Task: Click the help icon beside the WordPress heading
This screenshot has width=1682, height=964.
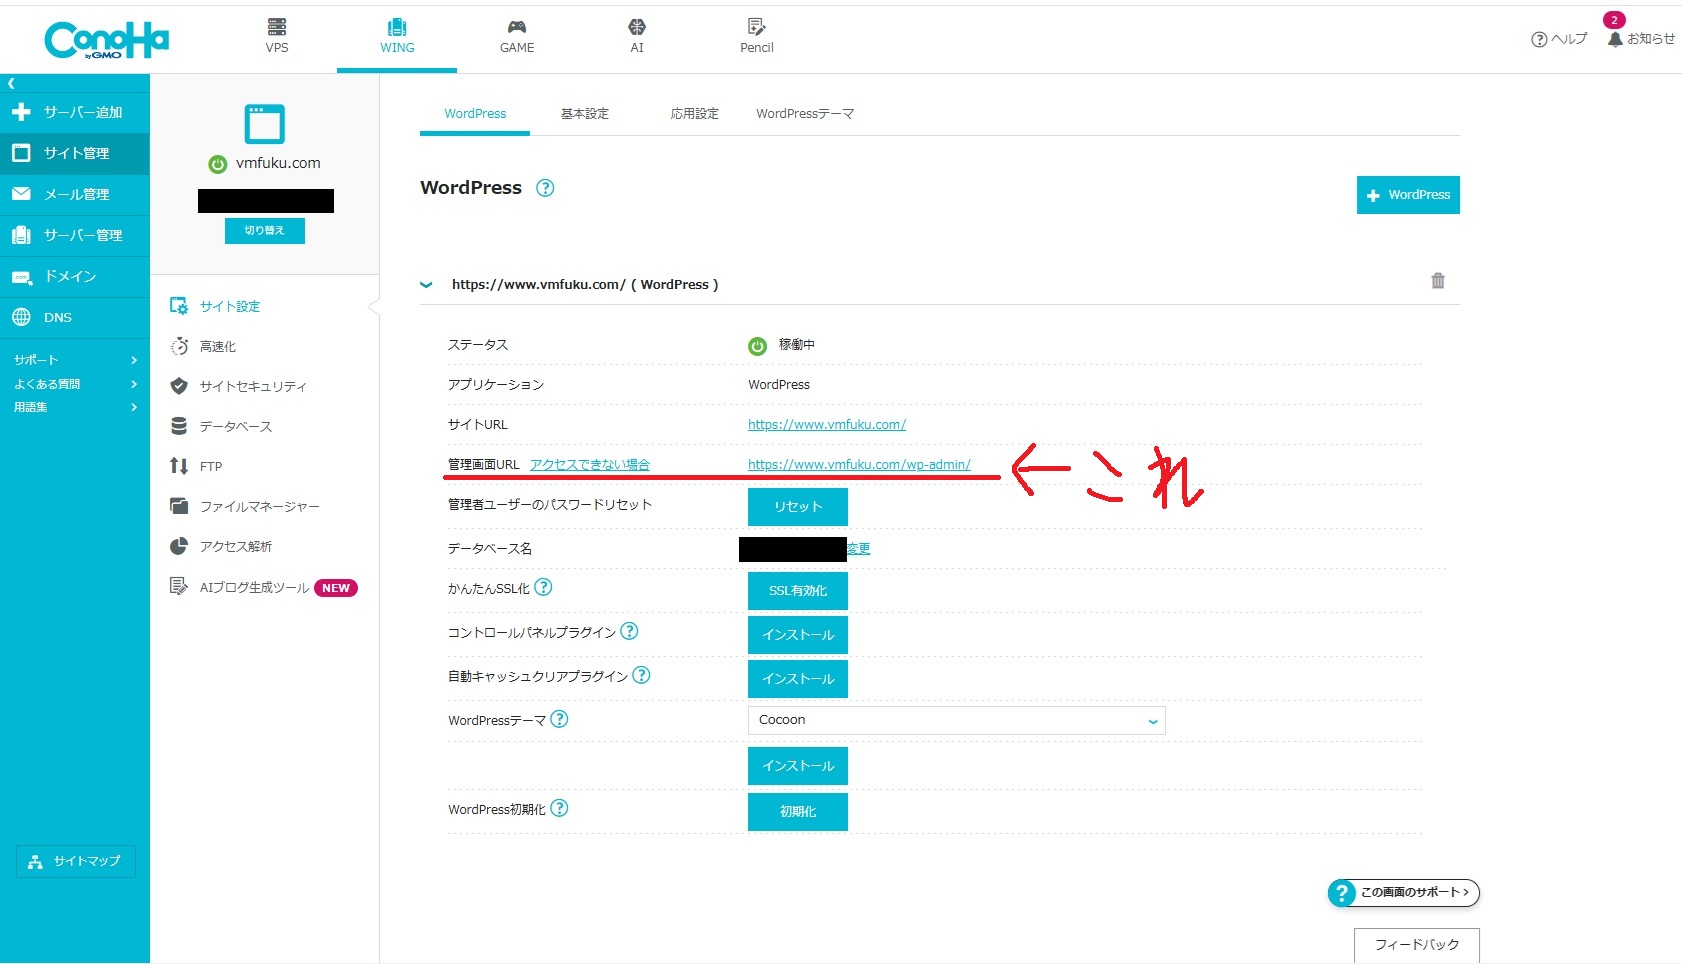Action: tap(545, 188)
